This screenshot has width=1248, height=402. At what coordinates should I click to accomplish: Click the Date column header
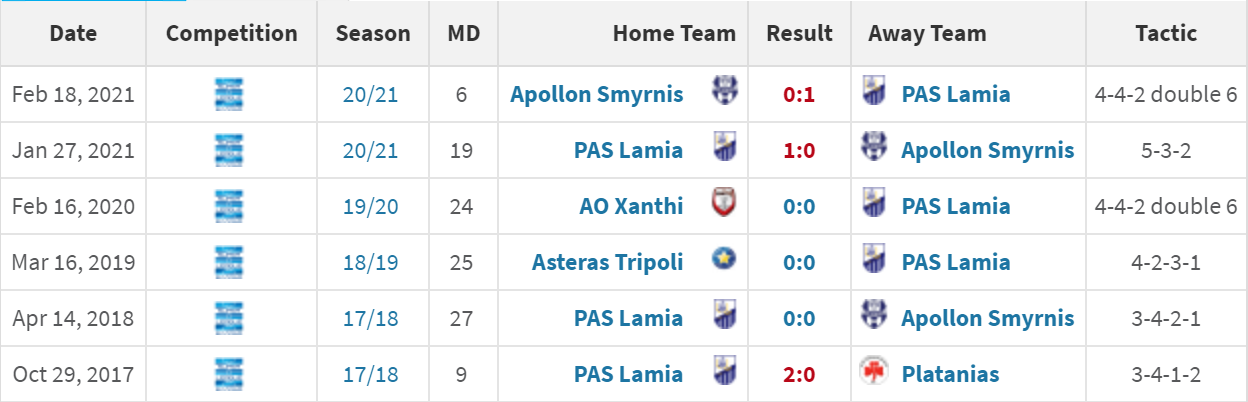[x=73, y=33]
